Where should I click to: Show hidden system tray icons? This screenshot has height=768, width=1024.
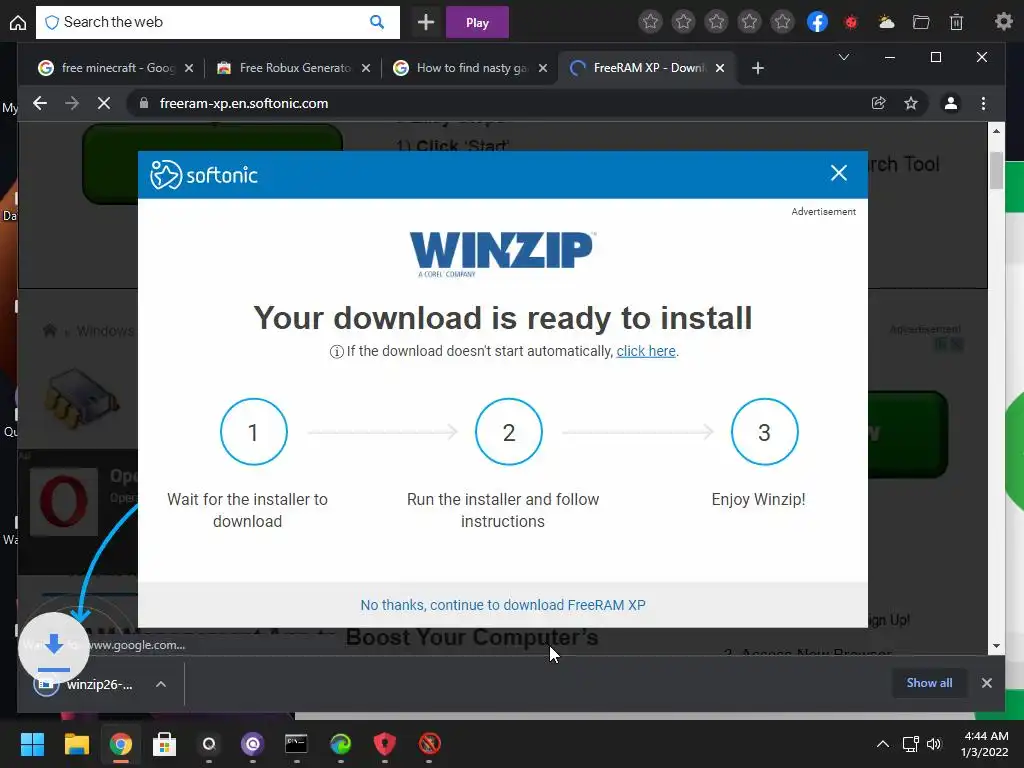pyautogui.click(x=882, y=744)
